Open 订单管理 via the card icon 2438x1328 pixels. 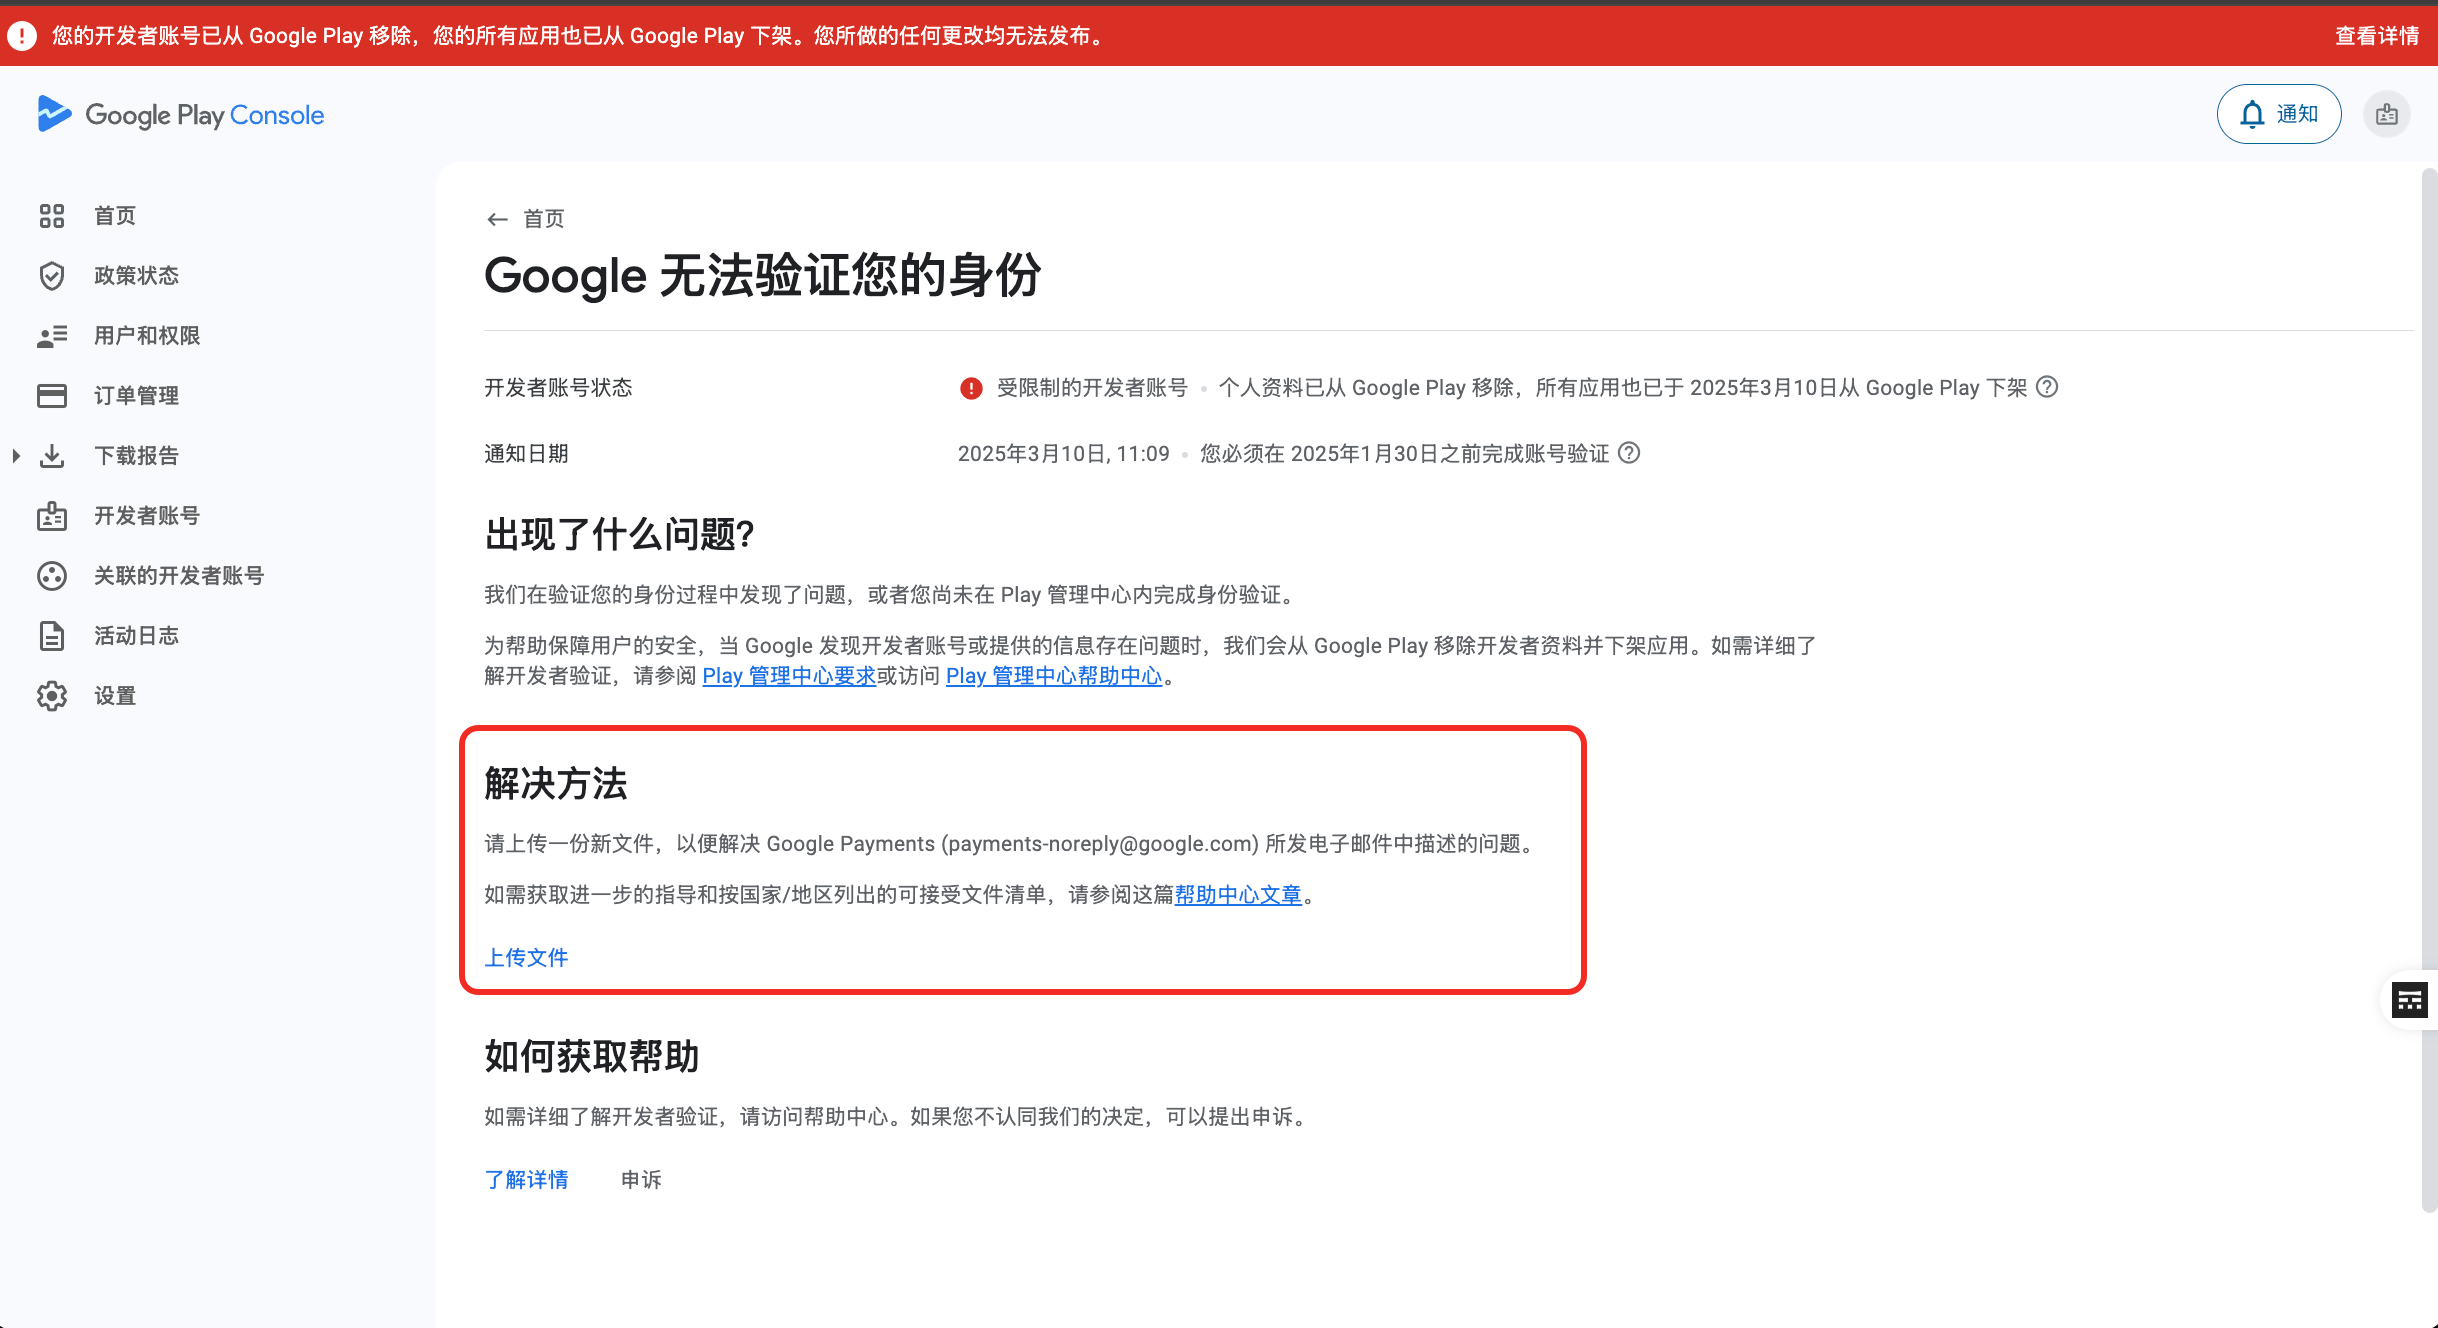pyautogui.click(x=52, y=395)
